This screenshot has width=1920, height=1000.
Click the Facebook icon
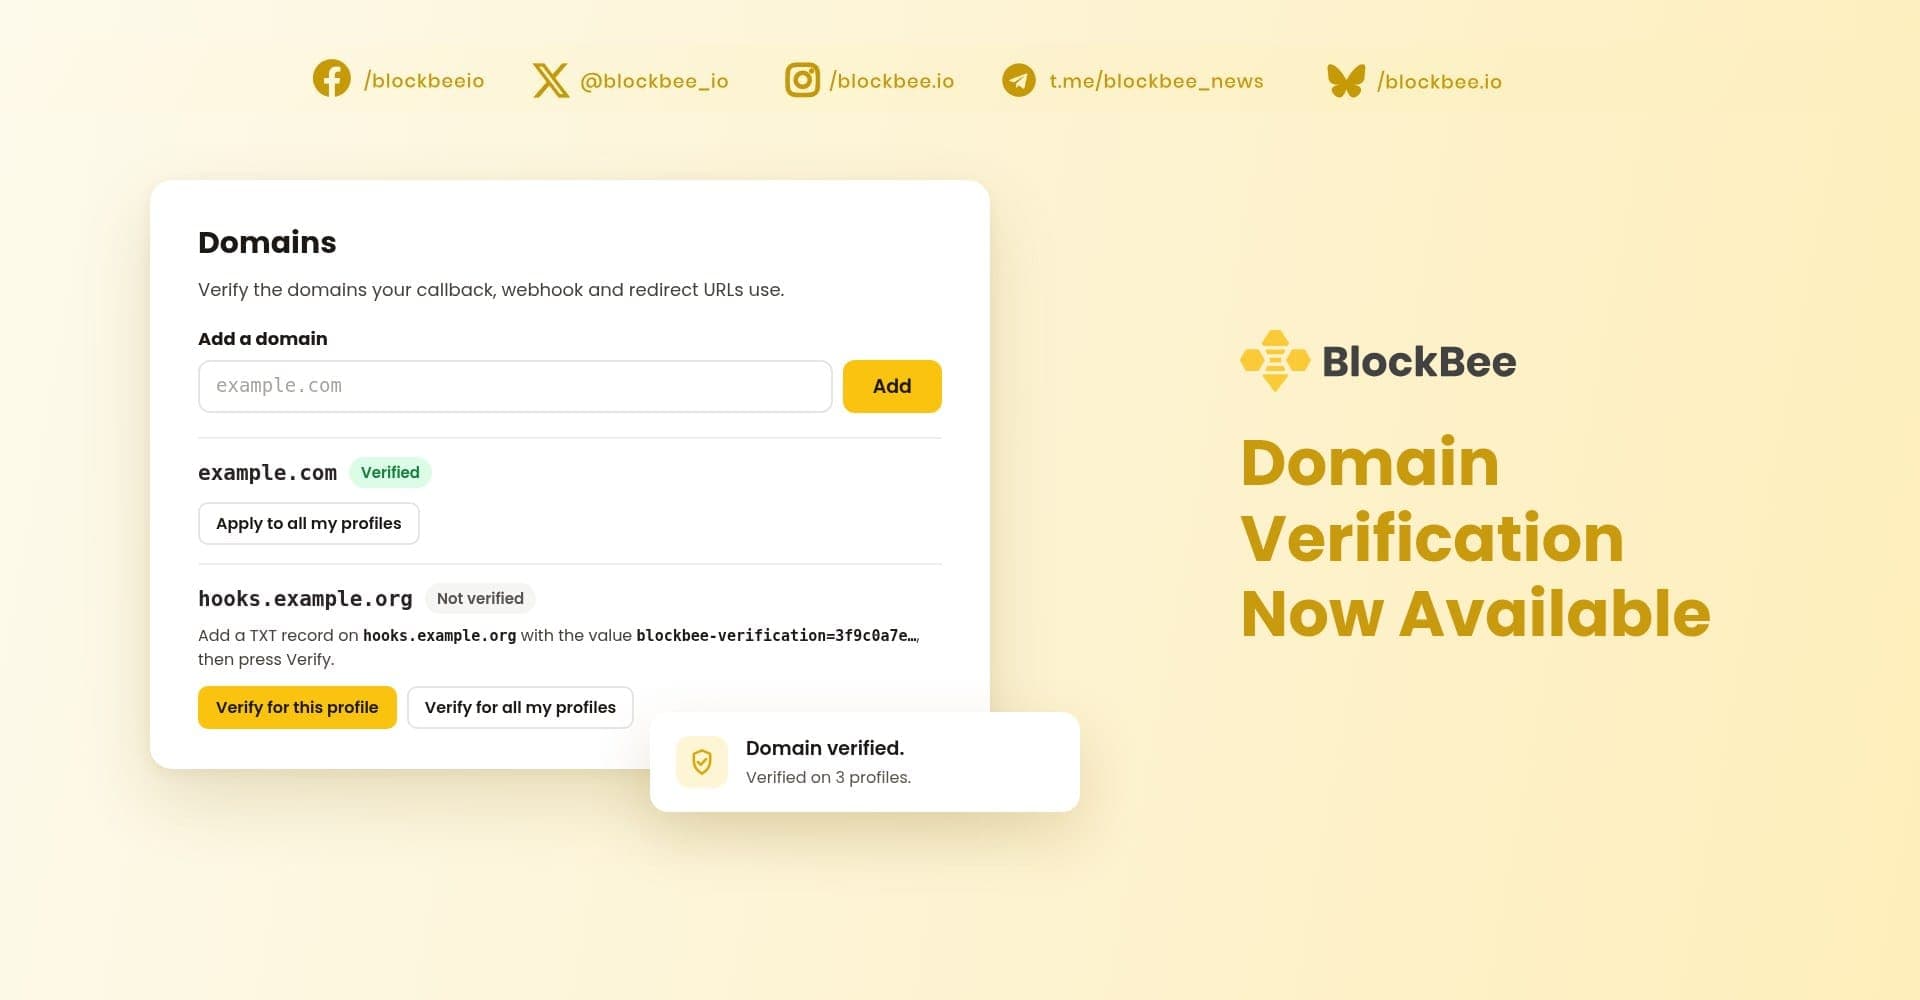pos(331,78)
